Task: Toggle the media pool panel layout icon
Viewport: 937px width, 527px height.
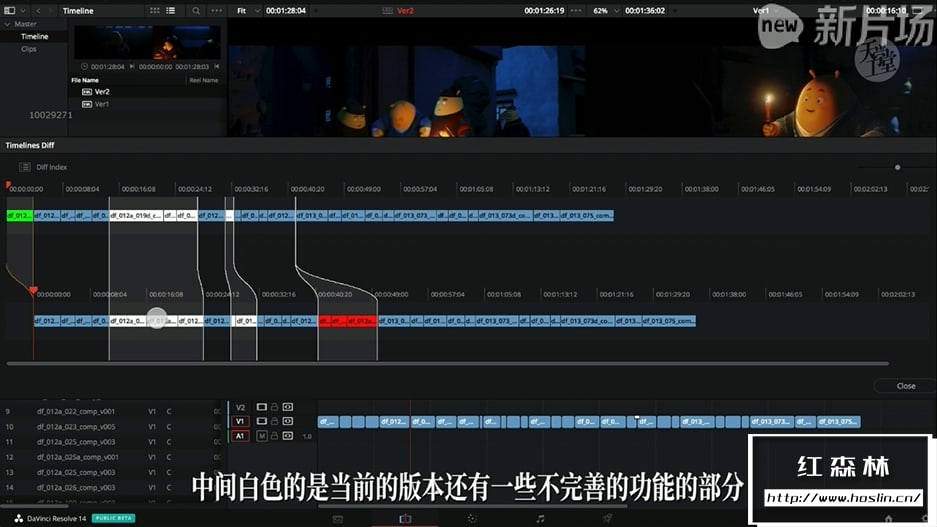Action: 10,10
